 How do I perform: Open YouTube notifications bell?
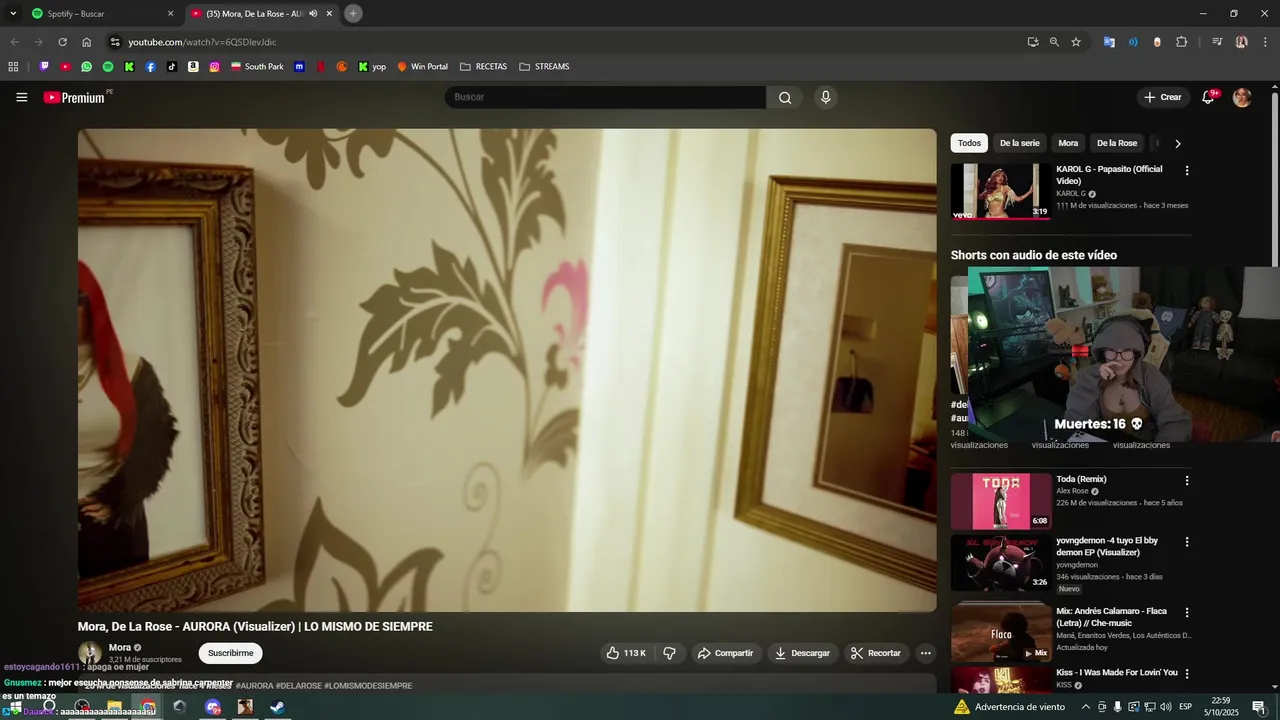pos(1208,97)
